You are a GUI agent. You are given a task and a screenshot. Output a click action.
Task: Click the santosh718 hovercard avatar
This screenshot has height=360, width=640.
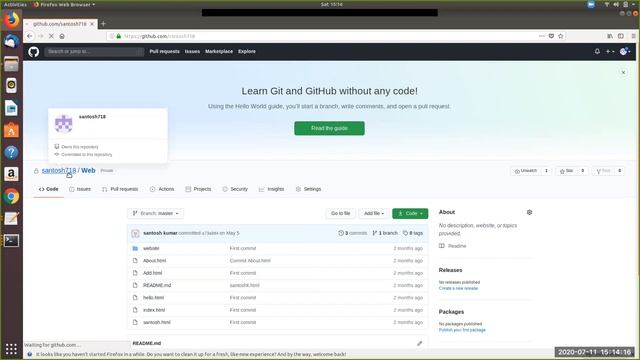[64, 124]
